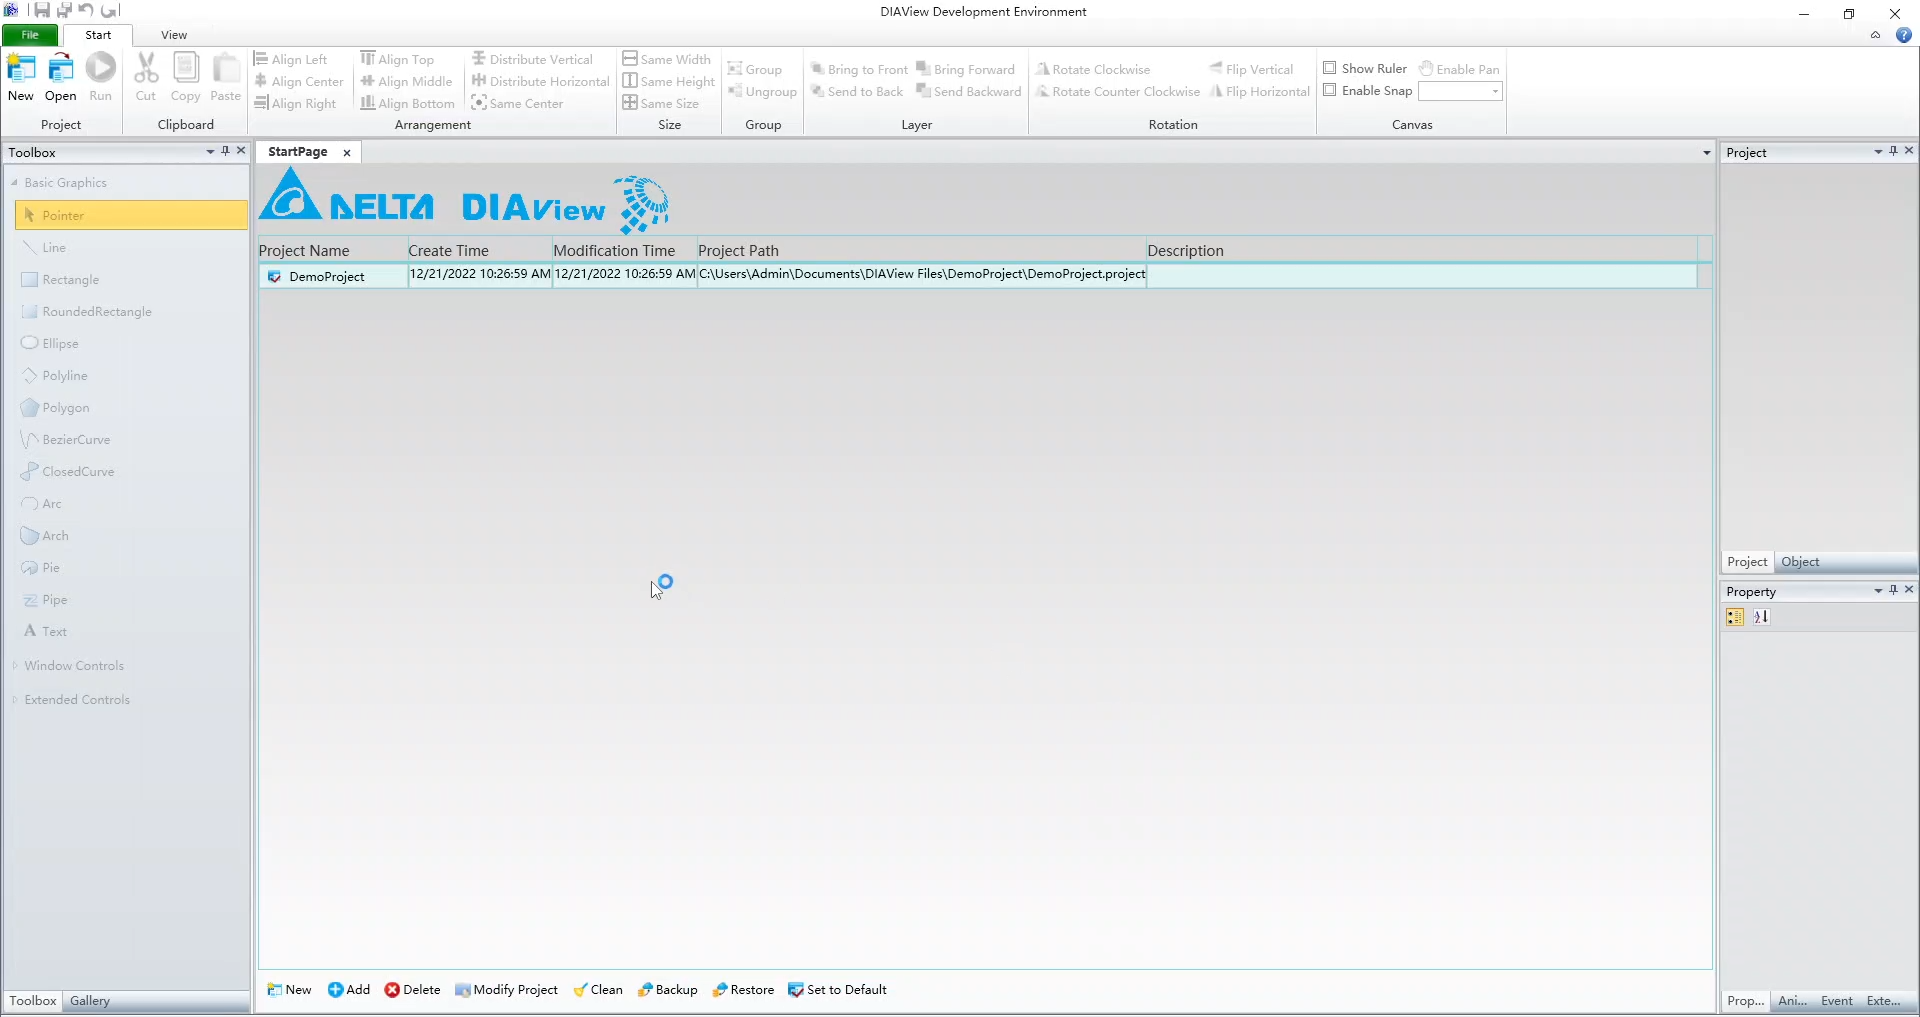The width and height of the screenshot is (1920, 1017).
Task: Pin the Toolbox panel
Action: pos(225,151)
